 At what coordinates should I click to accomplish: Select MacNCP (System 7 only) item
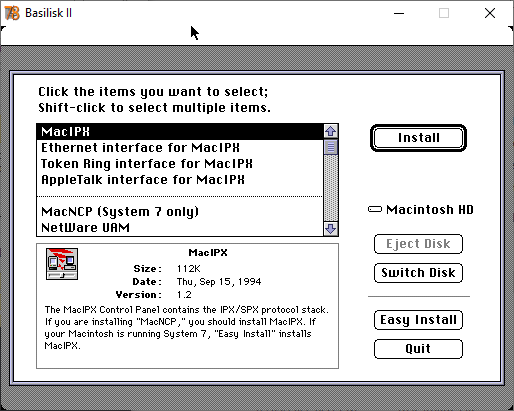point(180,212)
